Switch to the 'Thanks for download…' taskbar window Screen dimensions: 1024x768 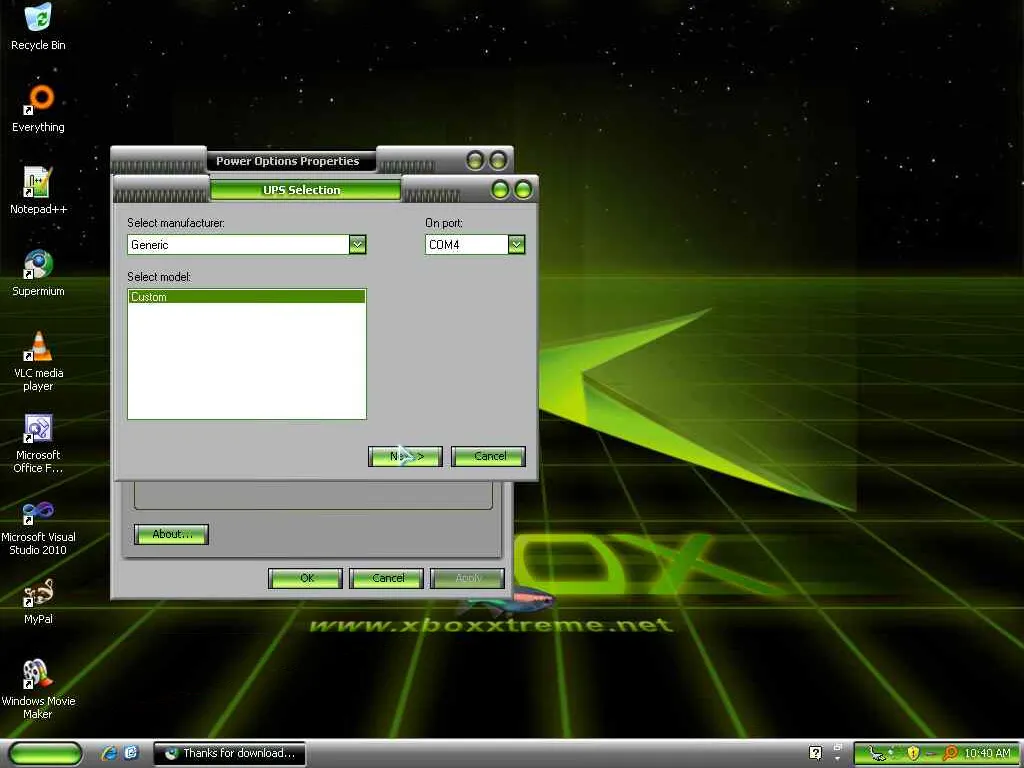228,753
